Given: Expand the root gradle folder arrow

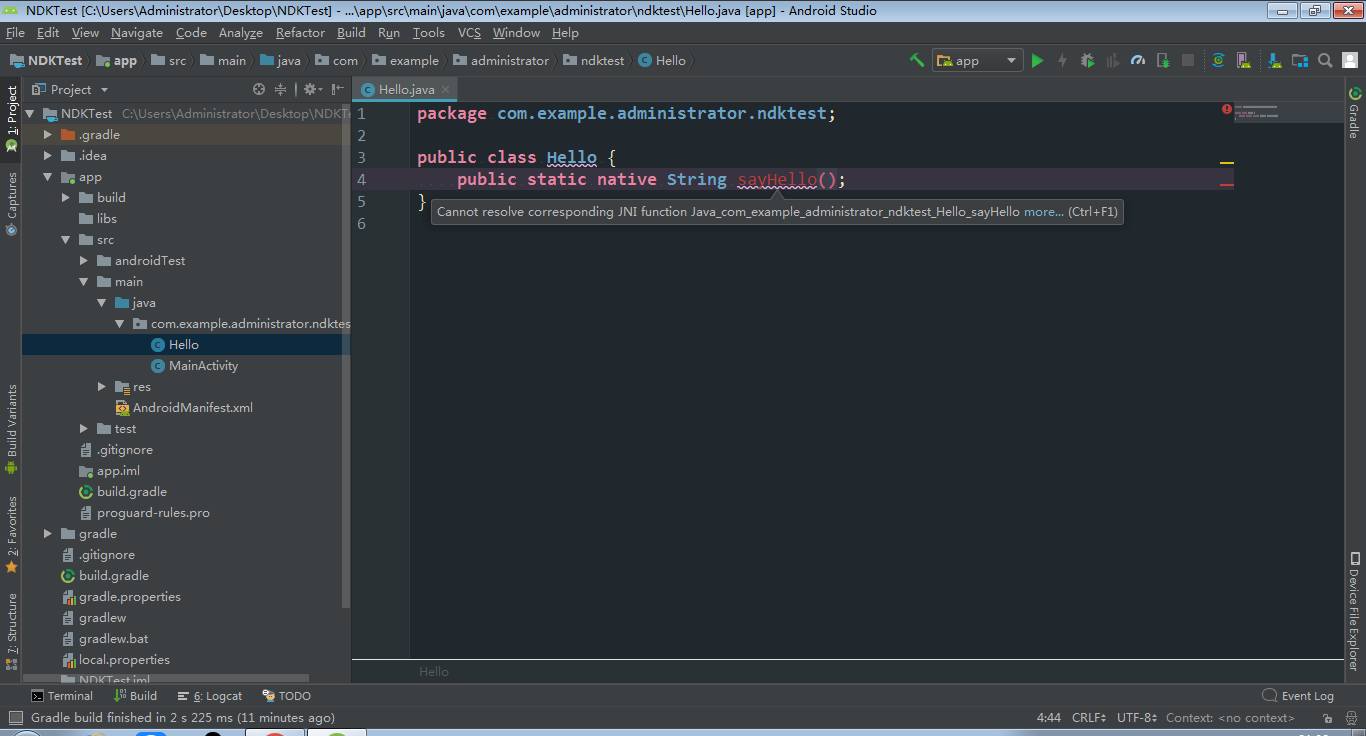Looking at the screenshot, I should (x=48, y=534).
